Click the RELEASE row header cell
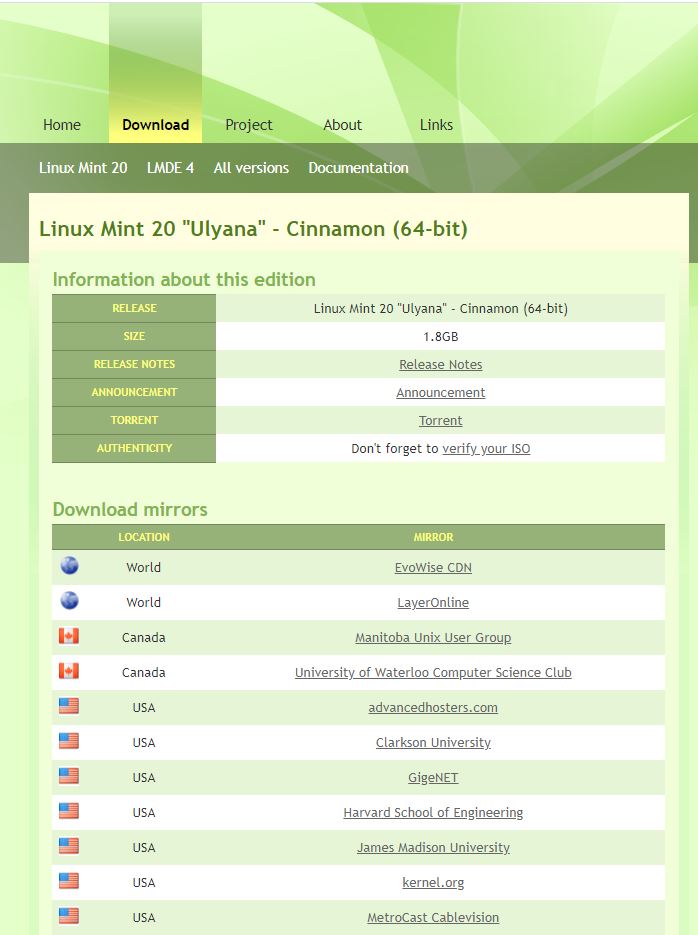This screenshot has width=698, height=935. click(134, 308)
